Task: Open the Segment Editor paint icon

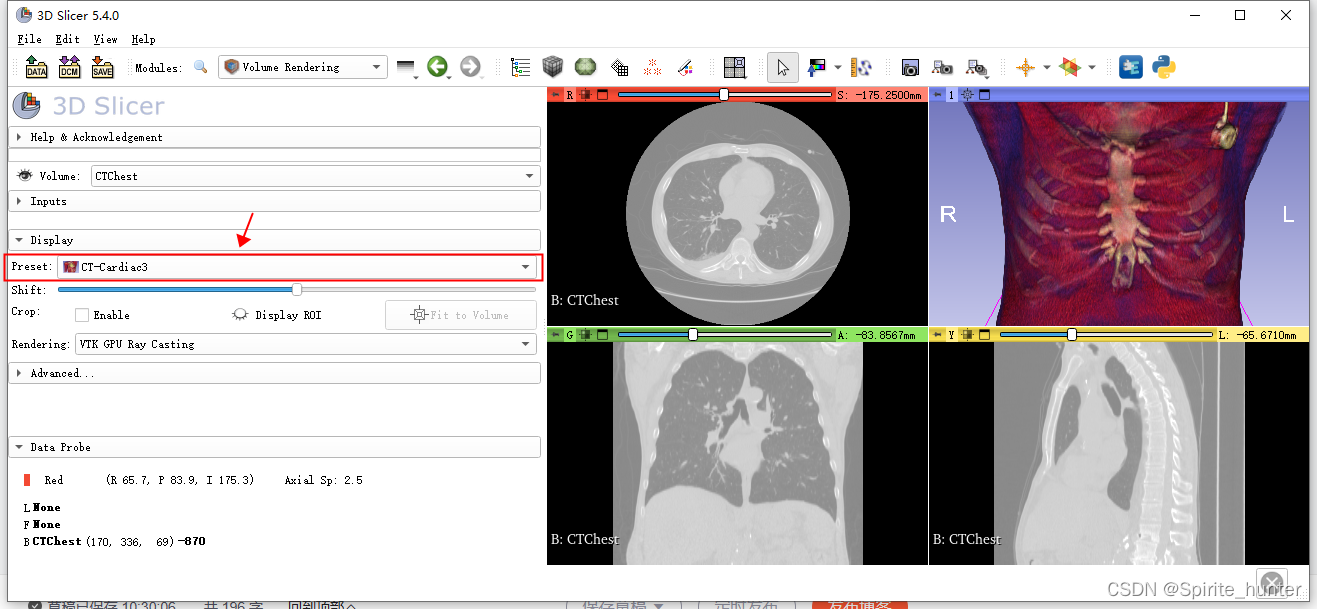Action: click(685, 67)
